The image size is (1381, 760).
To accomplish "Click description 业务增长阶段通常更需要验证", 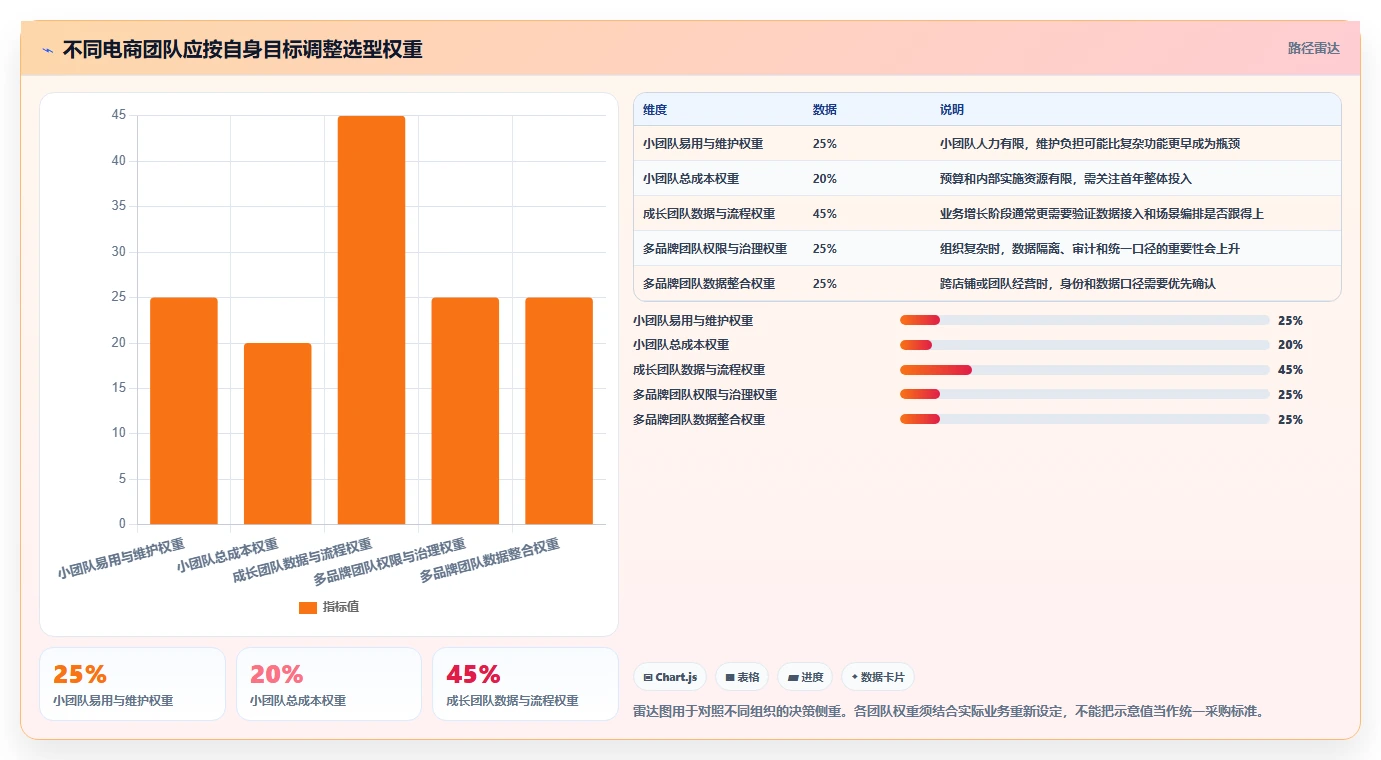I will coord(1103,214).
